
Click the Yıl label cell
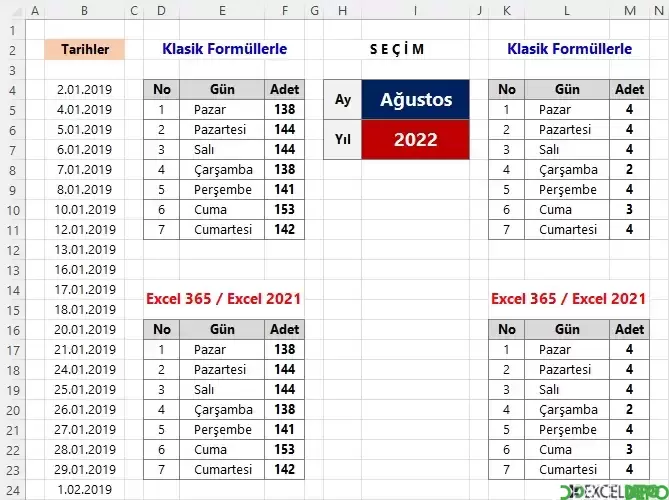343,140
